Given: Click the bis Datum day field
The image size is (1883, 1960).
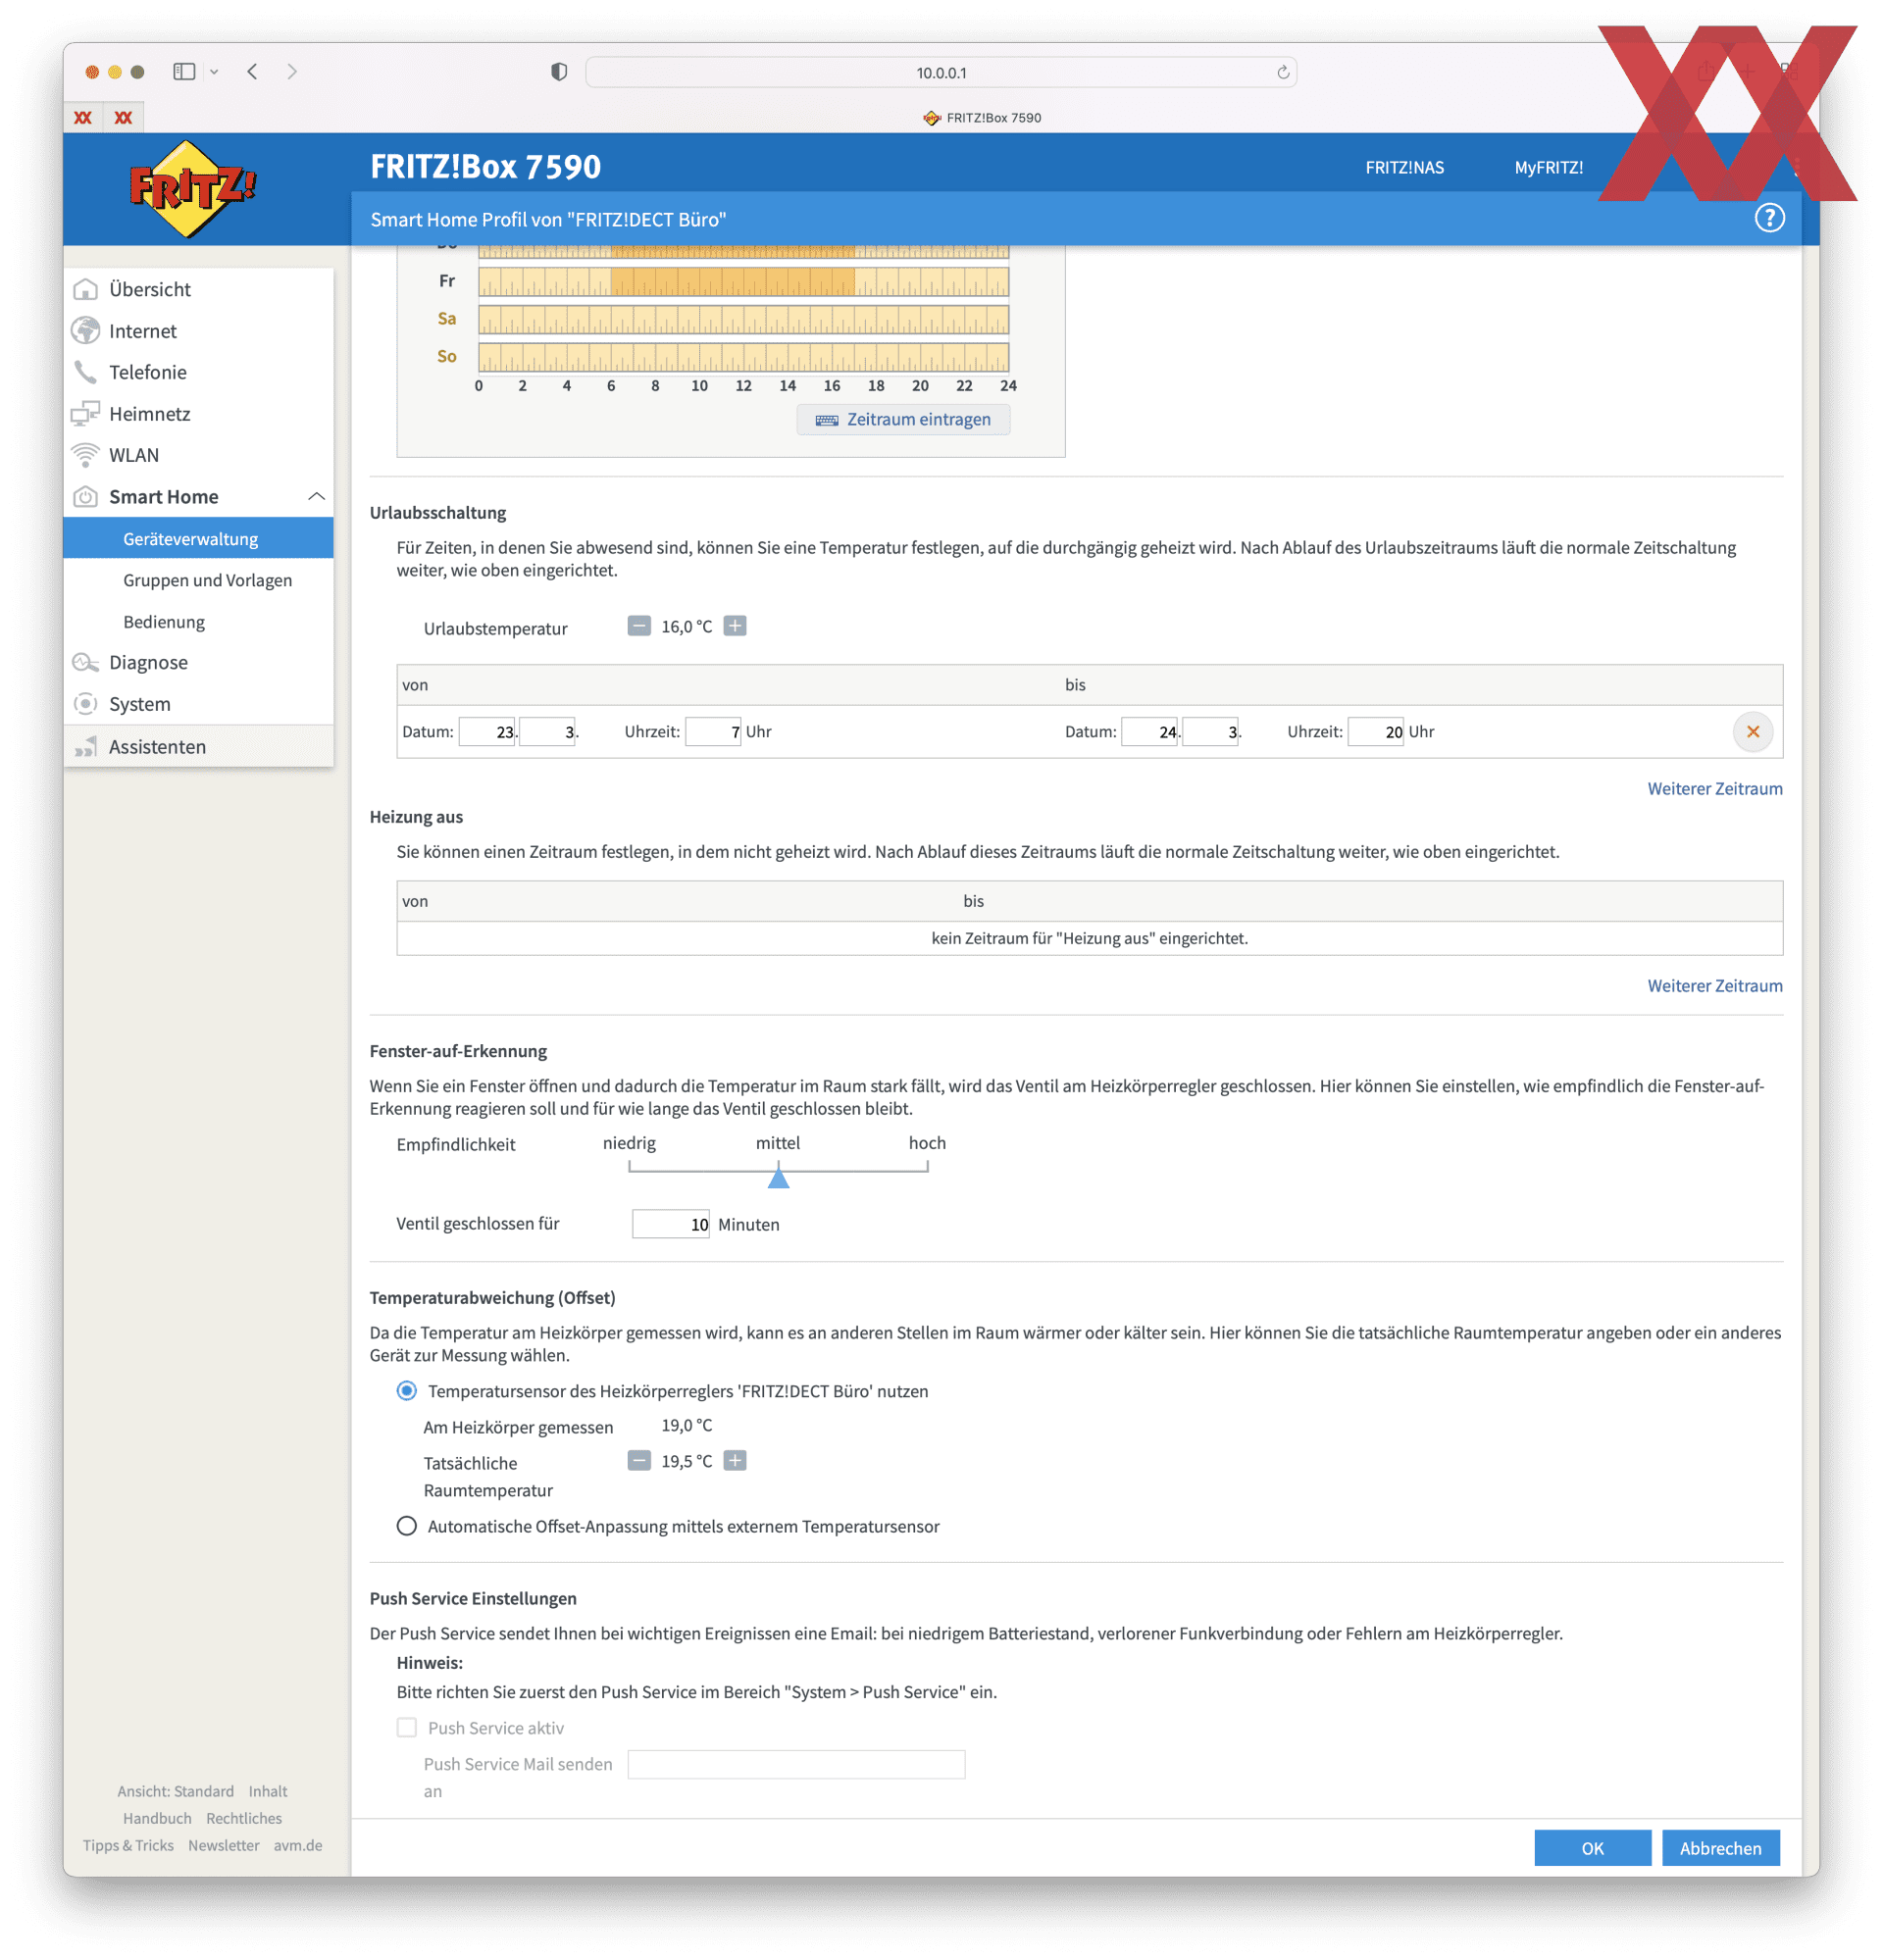Looking at the screenshot, I should pyautogui.click(x=1150, y=732).
